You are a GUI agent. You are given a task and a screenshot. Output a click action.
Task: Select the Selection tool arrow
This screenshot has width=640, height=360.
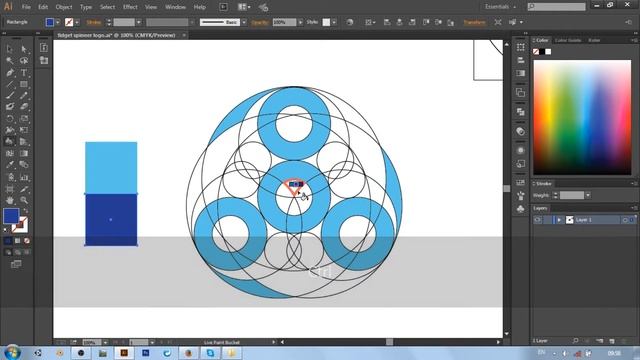[x=10, y=49]
